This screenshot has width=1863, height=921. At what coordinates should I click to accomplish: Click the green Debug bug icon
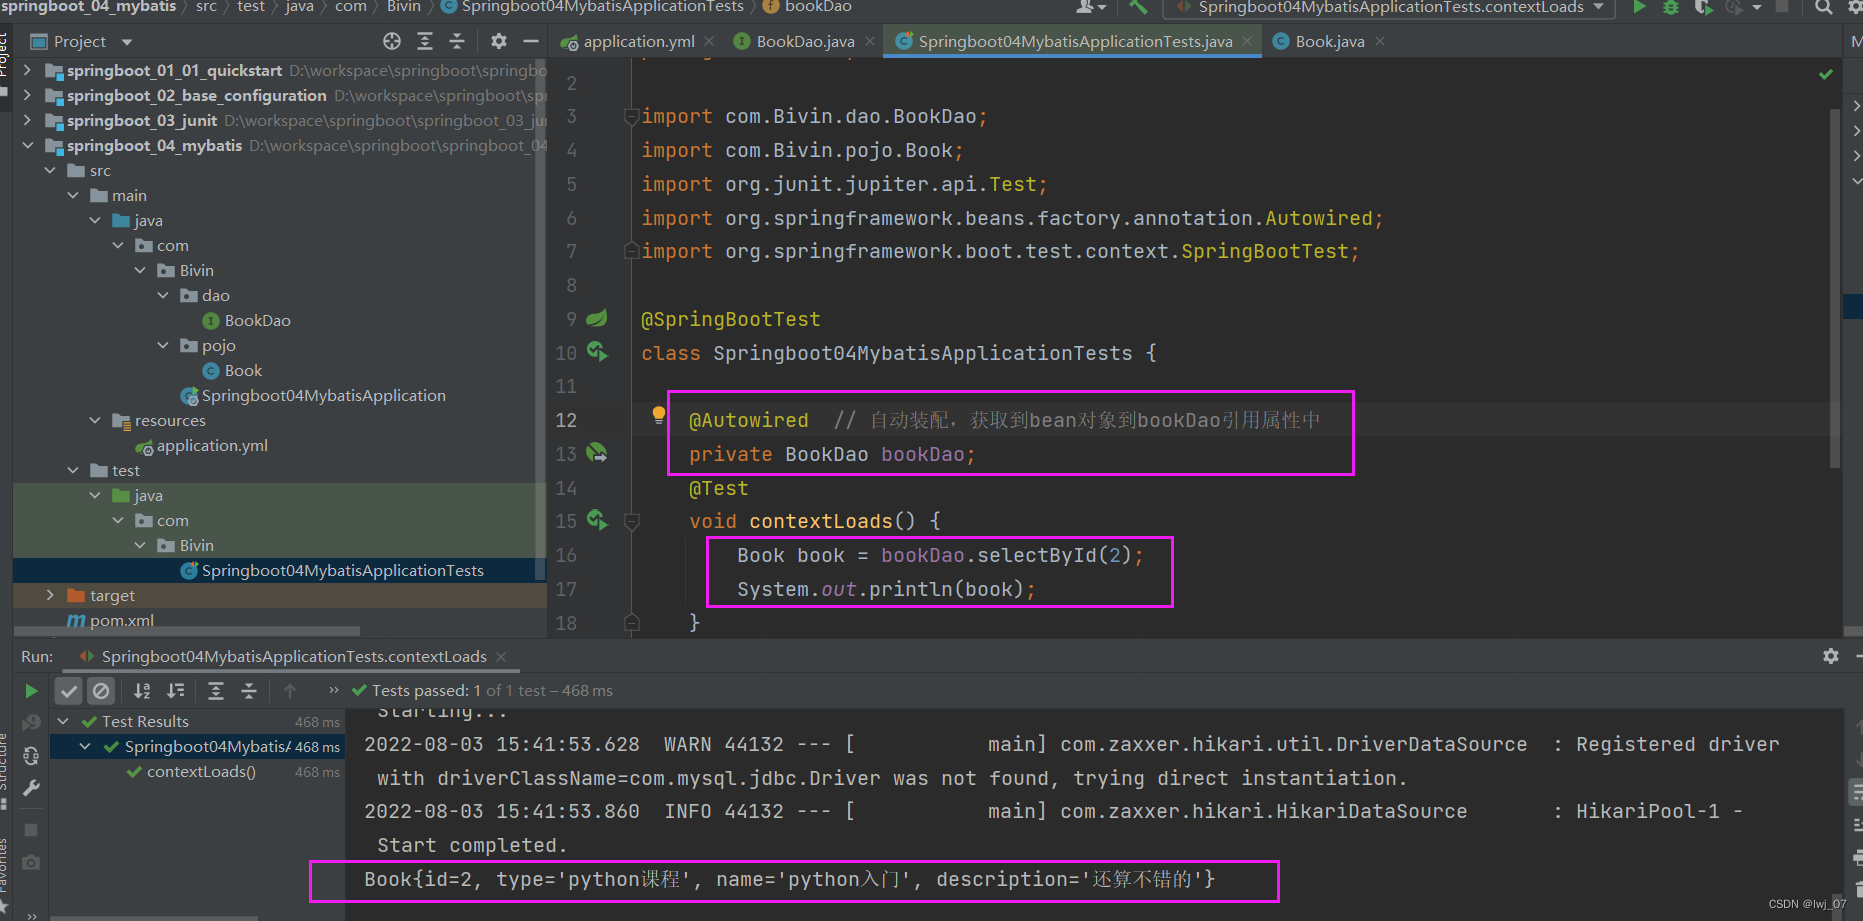(x=1671, y=7)
